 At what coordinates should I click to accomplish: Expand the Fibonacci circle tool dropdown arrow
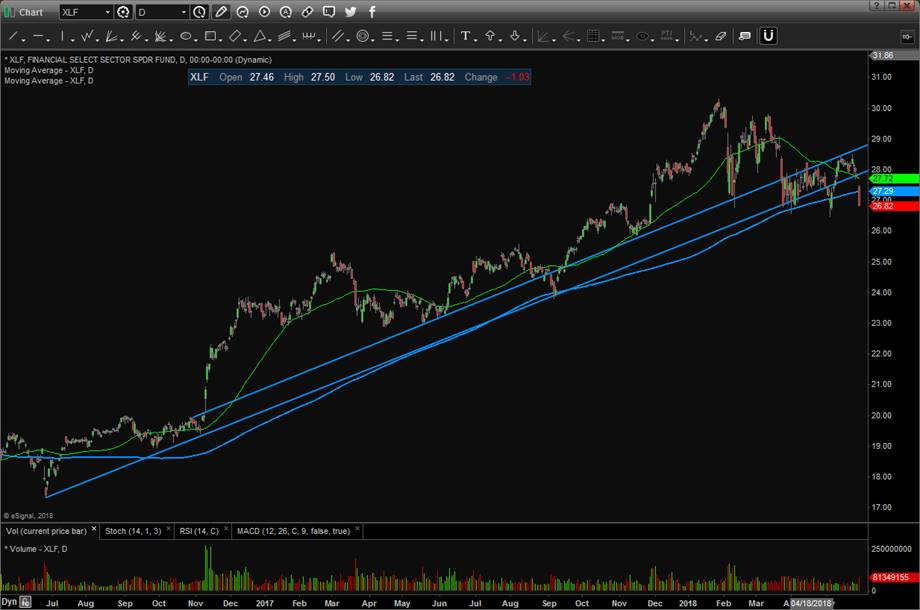(x=373, y=39)
